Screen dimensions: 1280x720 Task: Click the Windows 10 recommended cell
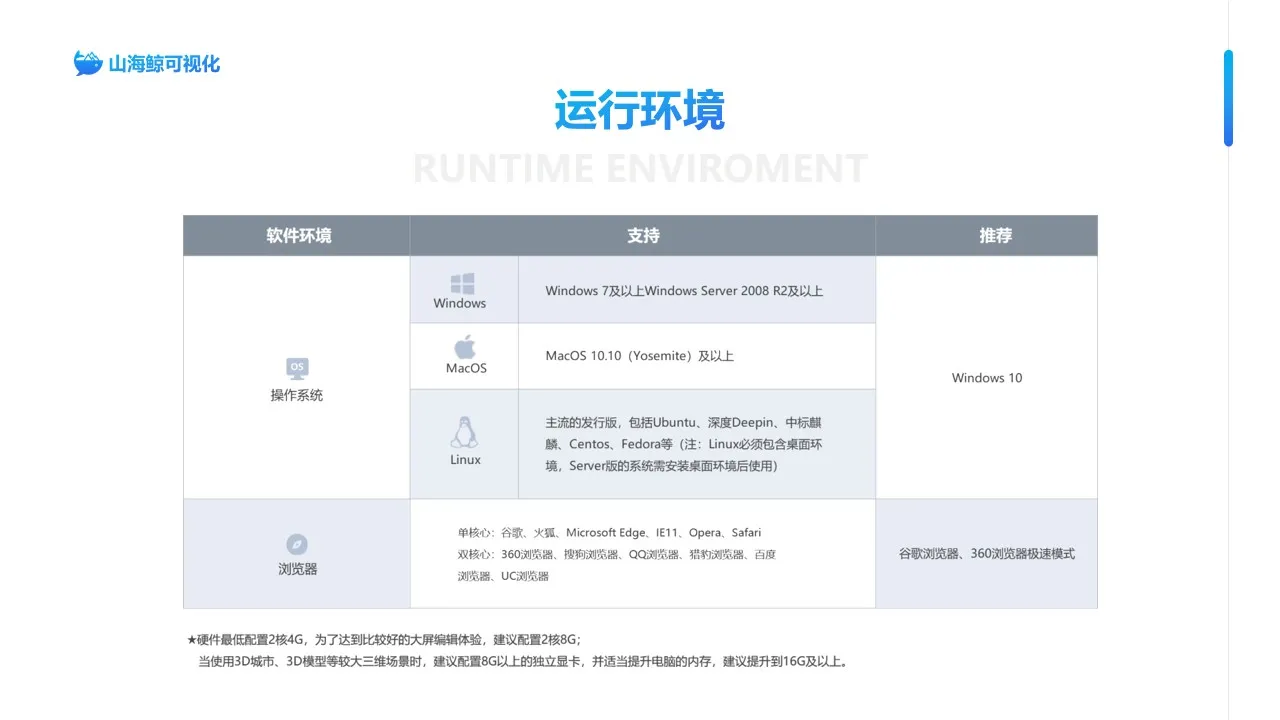(986, 378)
